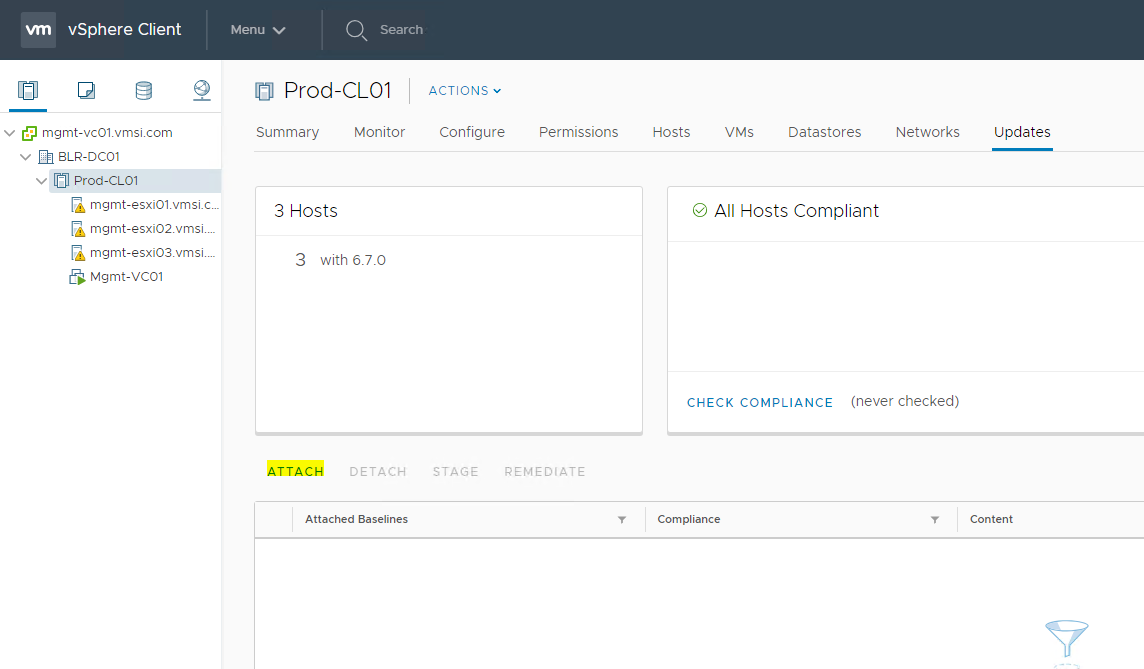Select Mgmt-VC01 virtual machine in tree
This screenshot has height=669, width=1144.
point(126,277)
